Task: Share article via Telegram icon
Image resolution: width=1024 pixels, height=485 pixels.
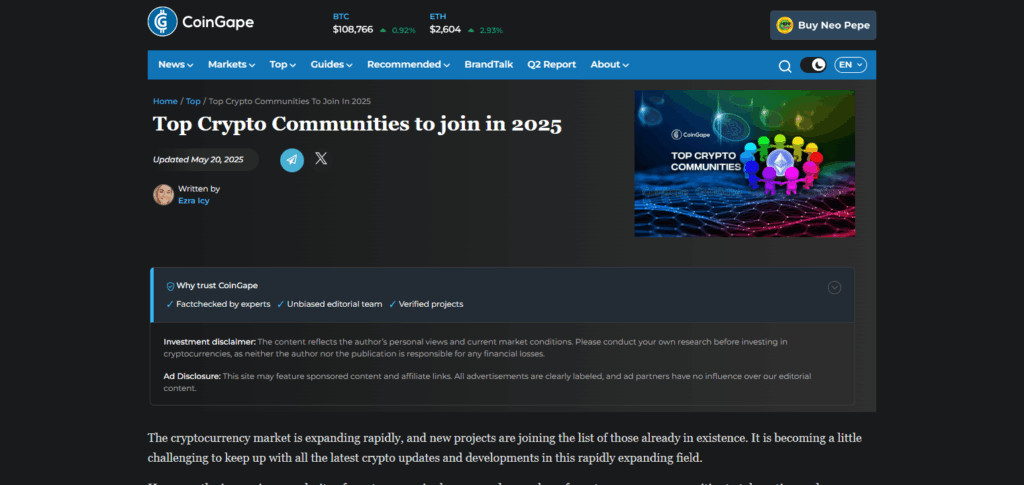Action: 292,159
